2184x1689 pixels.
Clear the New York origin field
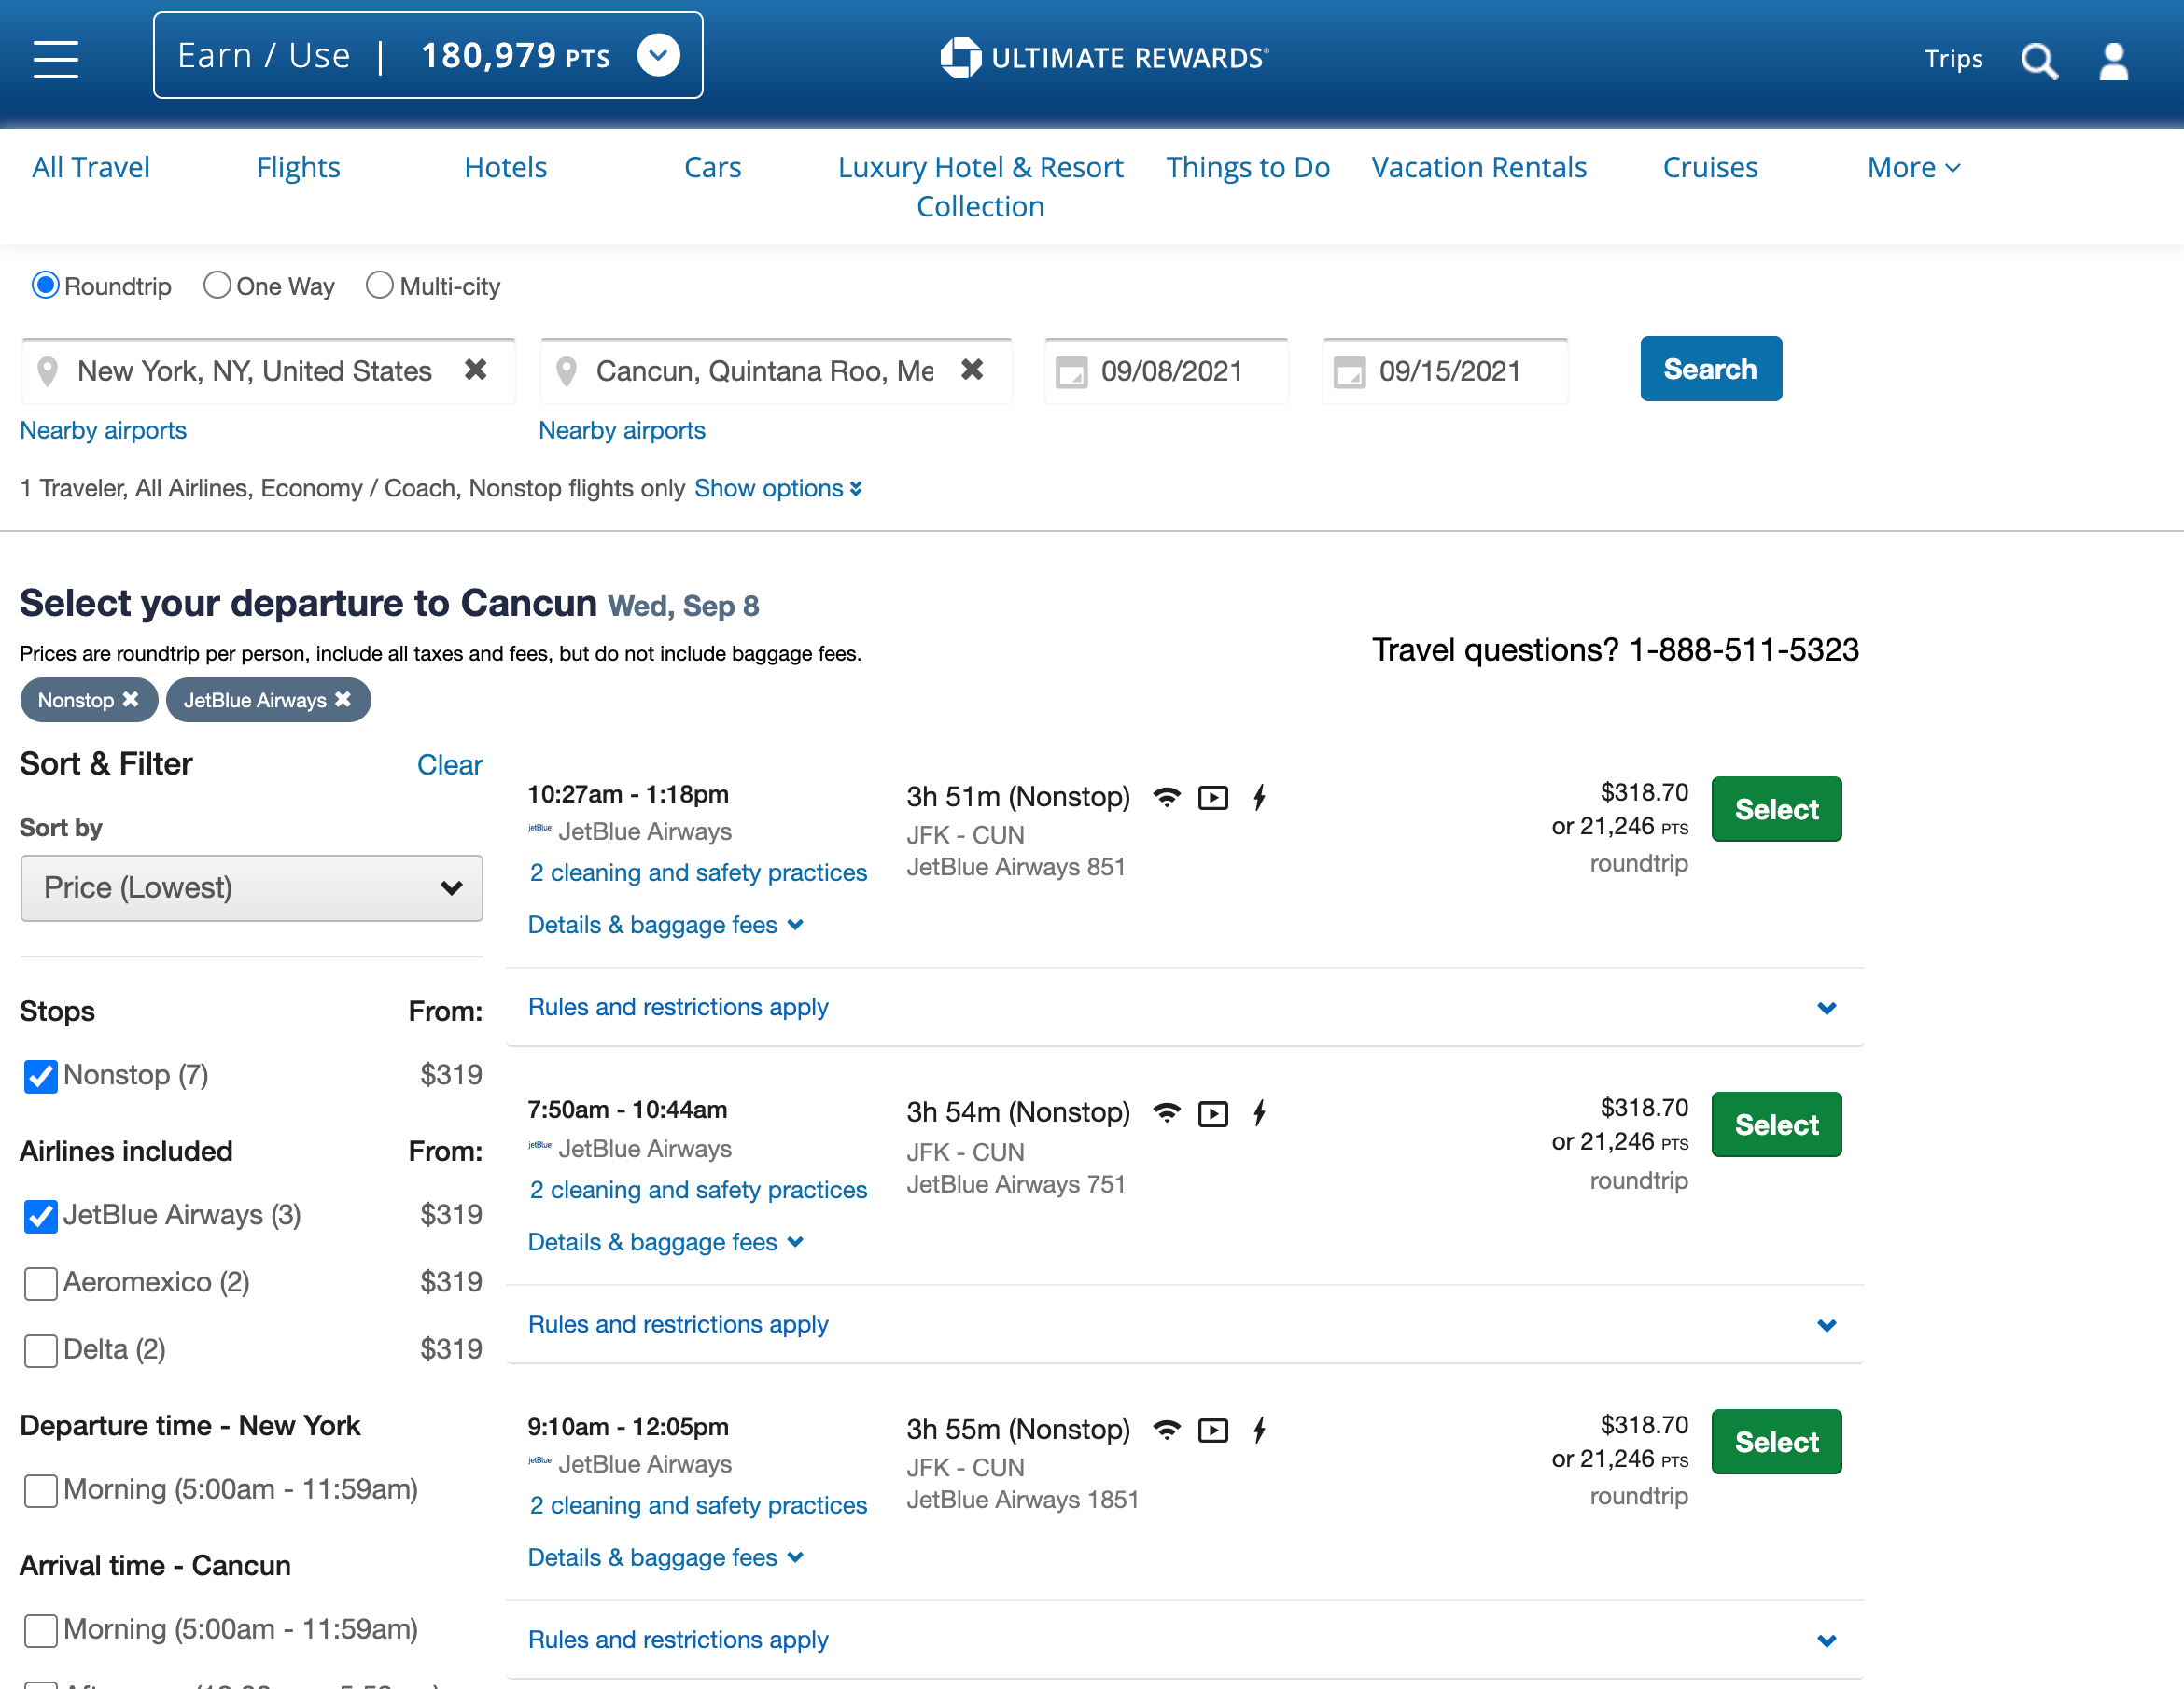coord(476,370)
